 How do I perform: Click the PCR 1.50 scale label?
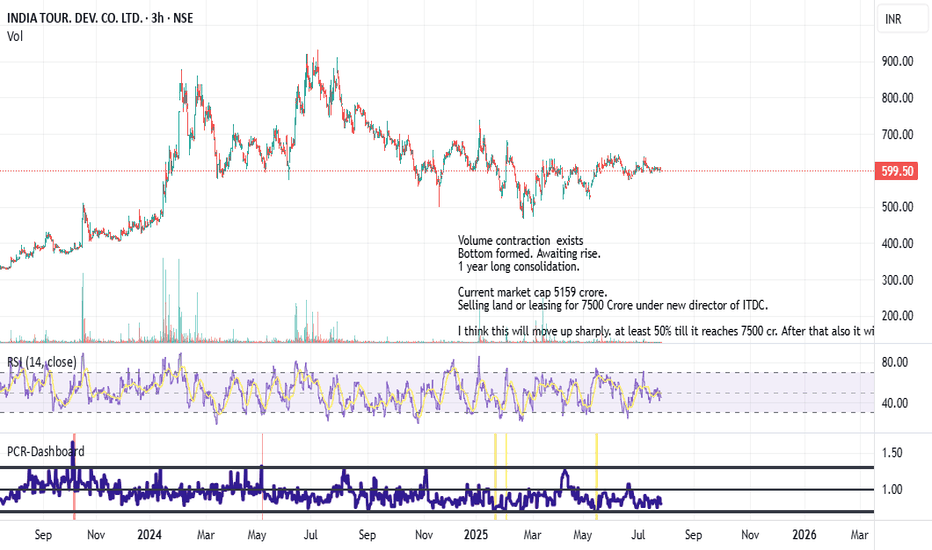point(892,452)
